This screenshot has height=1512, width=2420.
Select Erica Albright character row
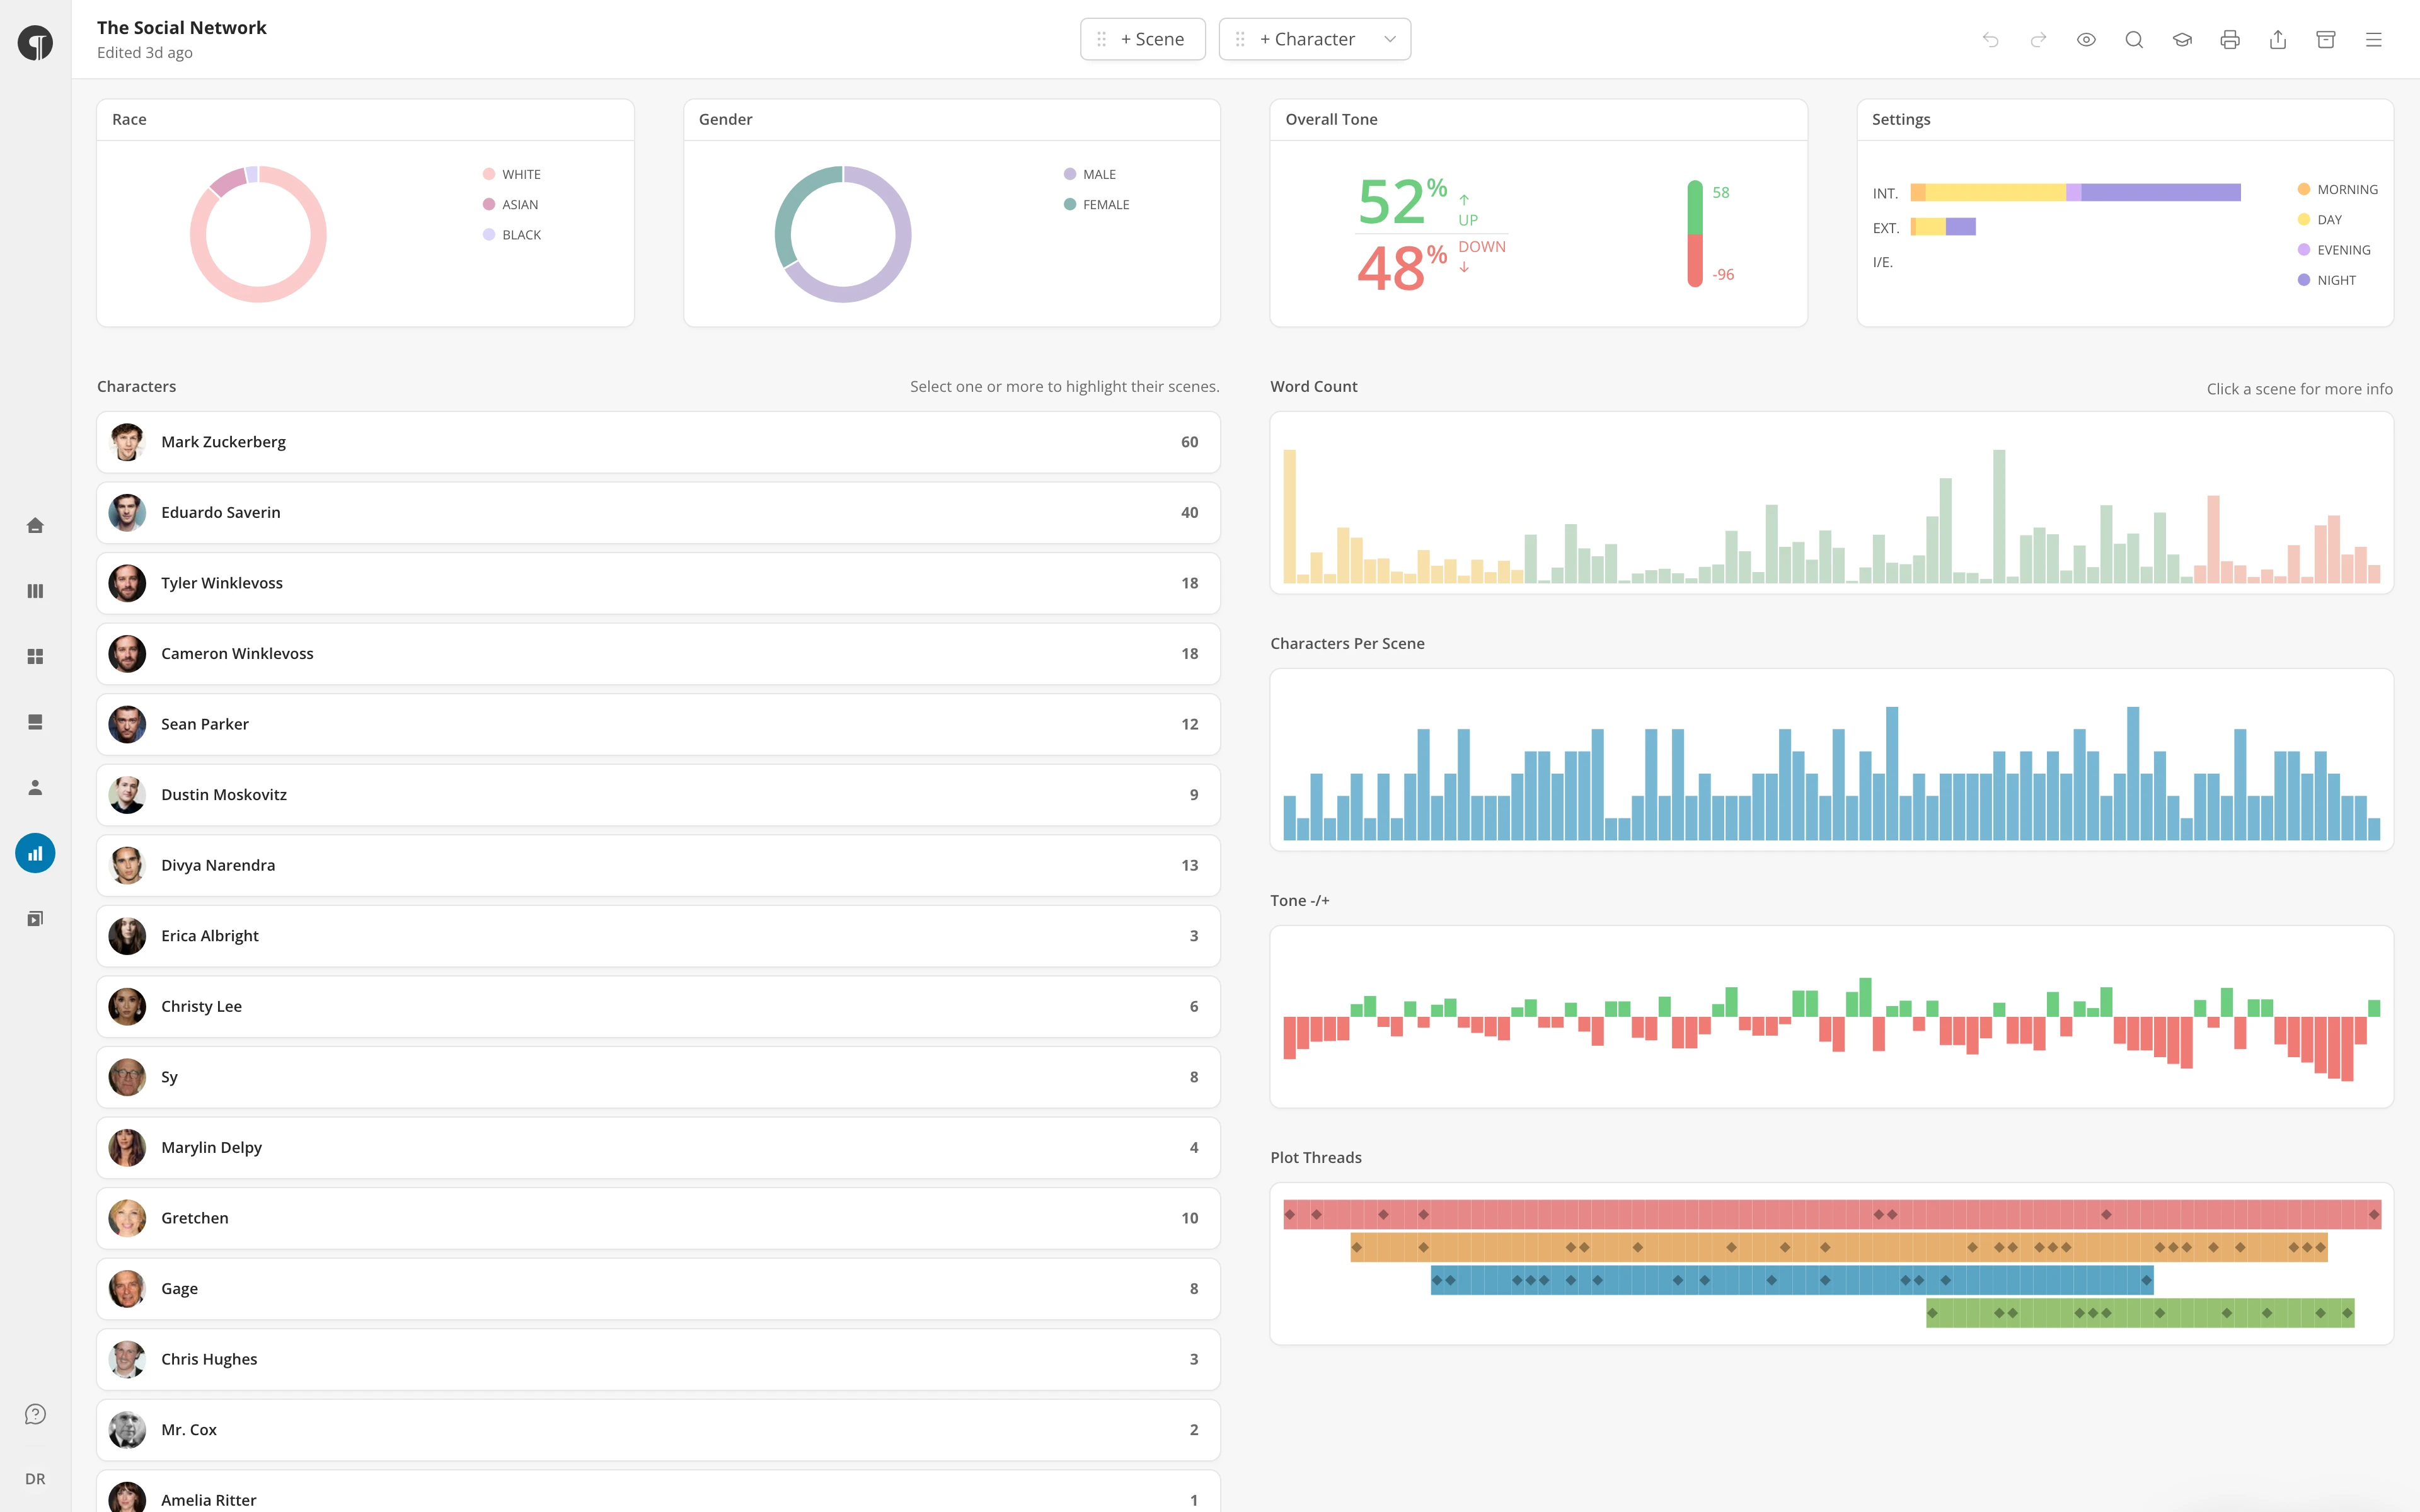[658, 936]
